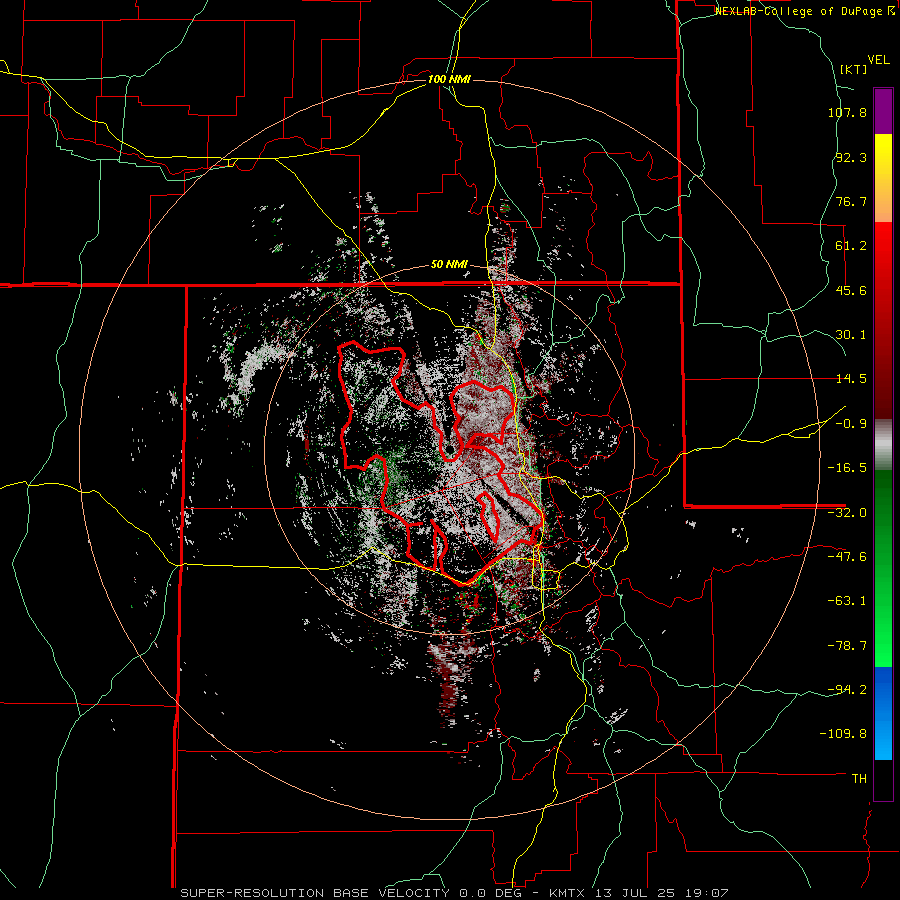Click the 100 NMI range ring label
The height and width of the screenshot is (900, 900).
pos(449,79)
